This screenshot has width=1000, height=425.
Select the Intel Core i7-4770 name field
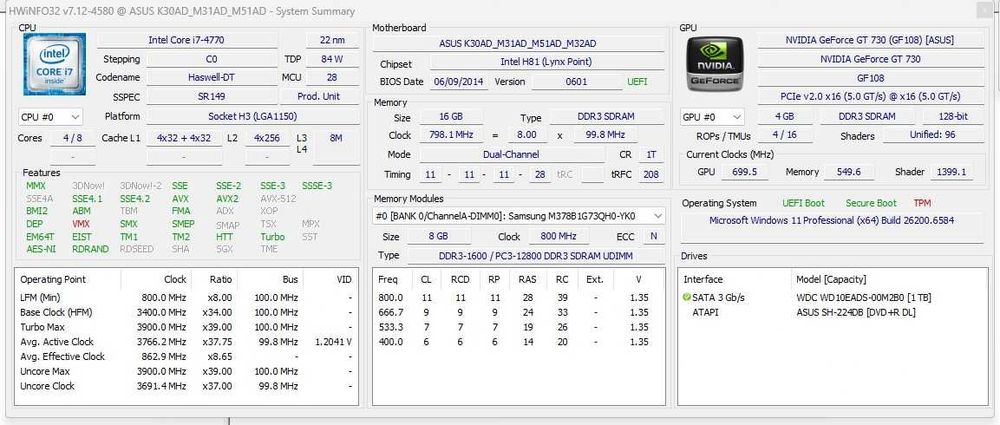186,40
